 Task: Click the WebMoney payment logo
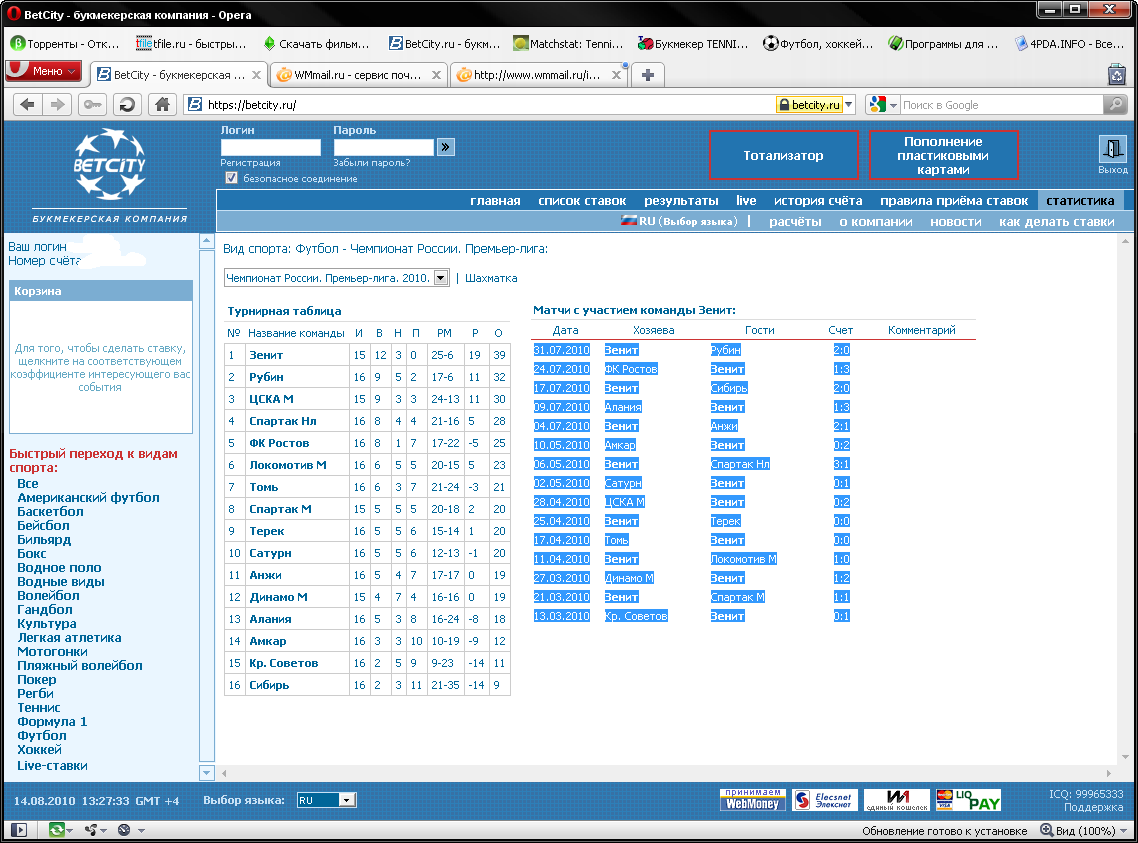click(753, 799)
